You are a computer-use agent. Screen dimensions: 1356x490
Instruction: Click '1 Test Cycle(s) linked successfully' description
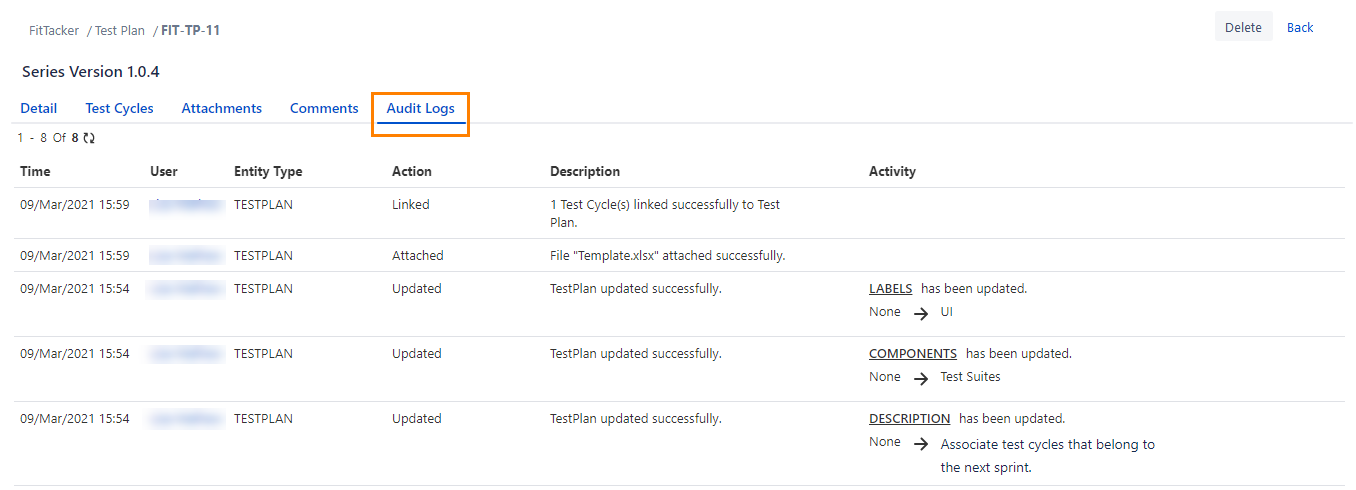click(665, 213)
